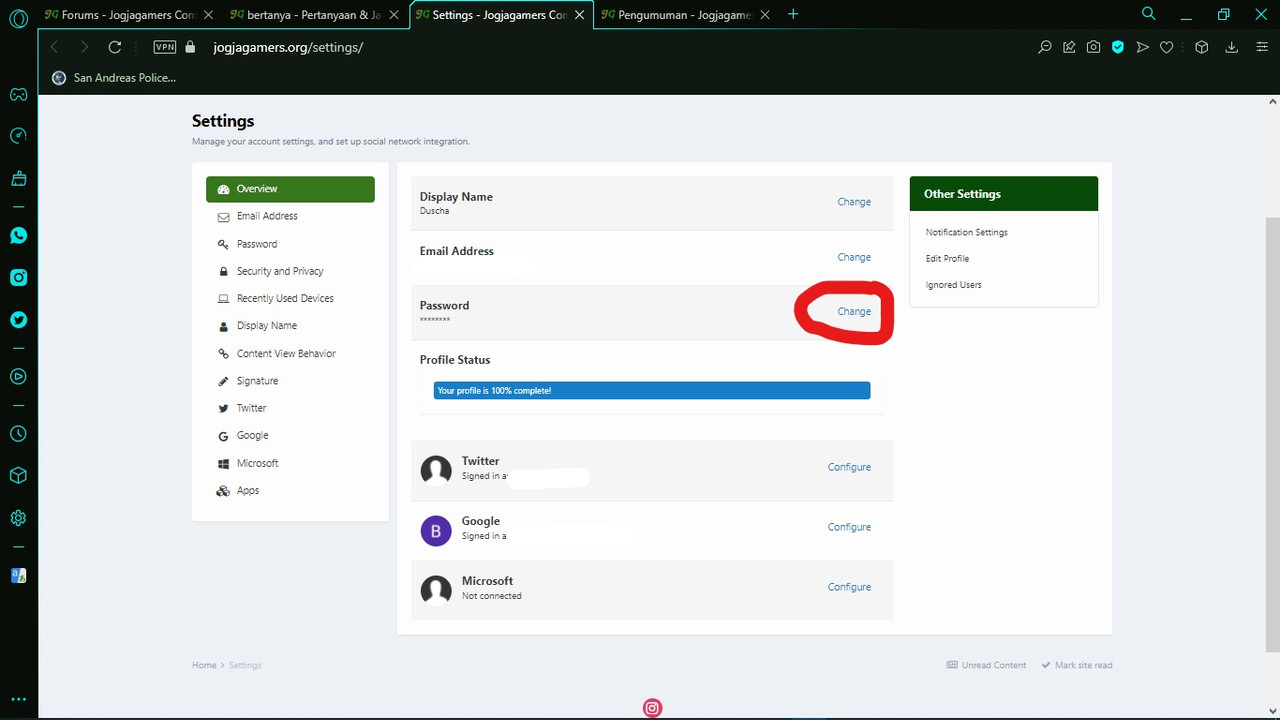Open the search tabs magnifier icon

[1148, 14]
